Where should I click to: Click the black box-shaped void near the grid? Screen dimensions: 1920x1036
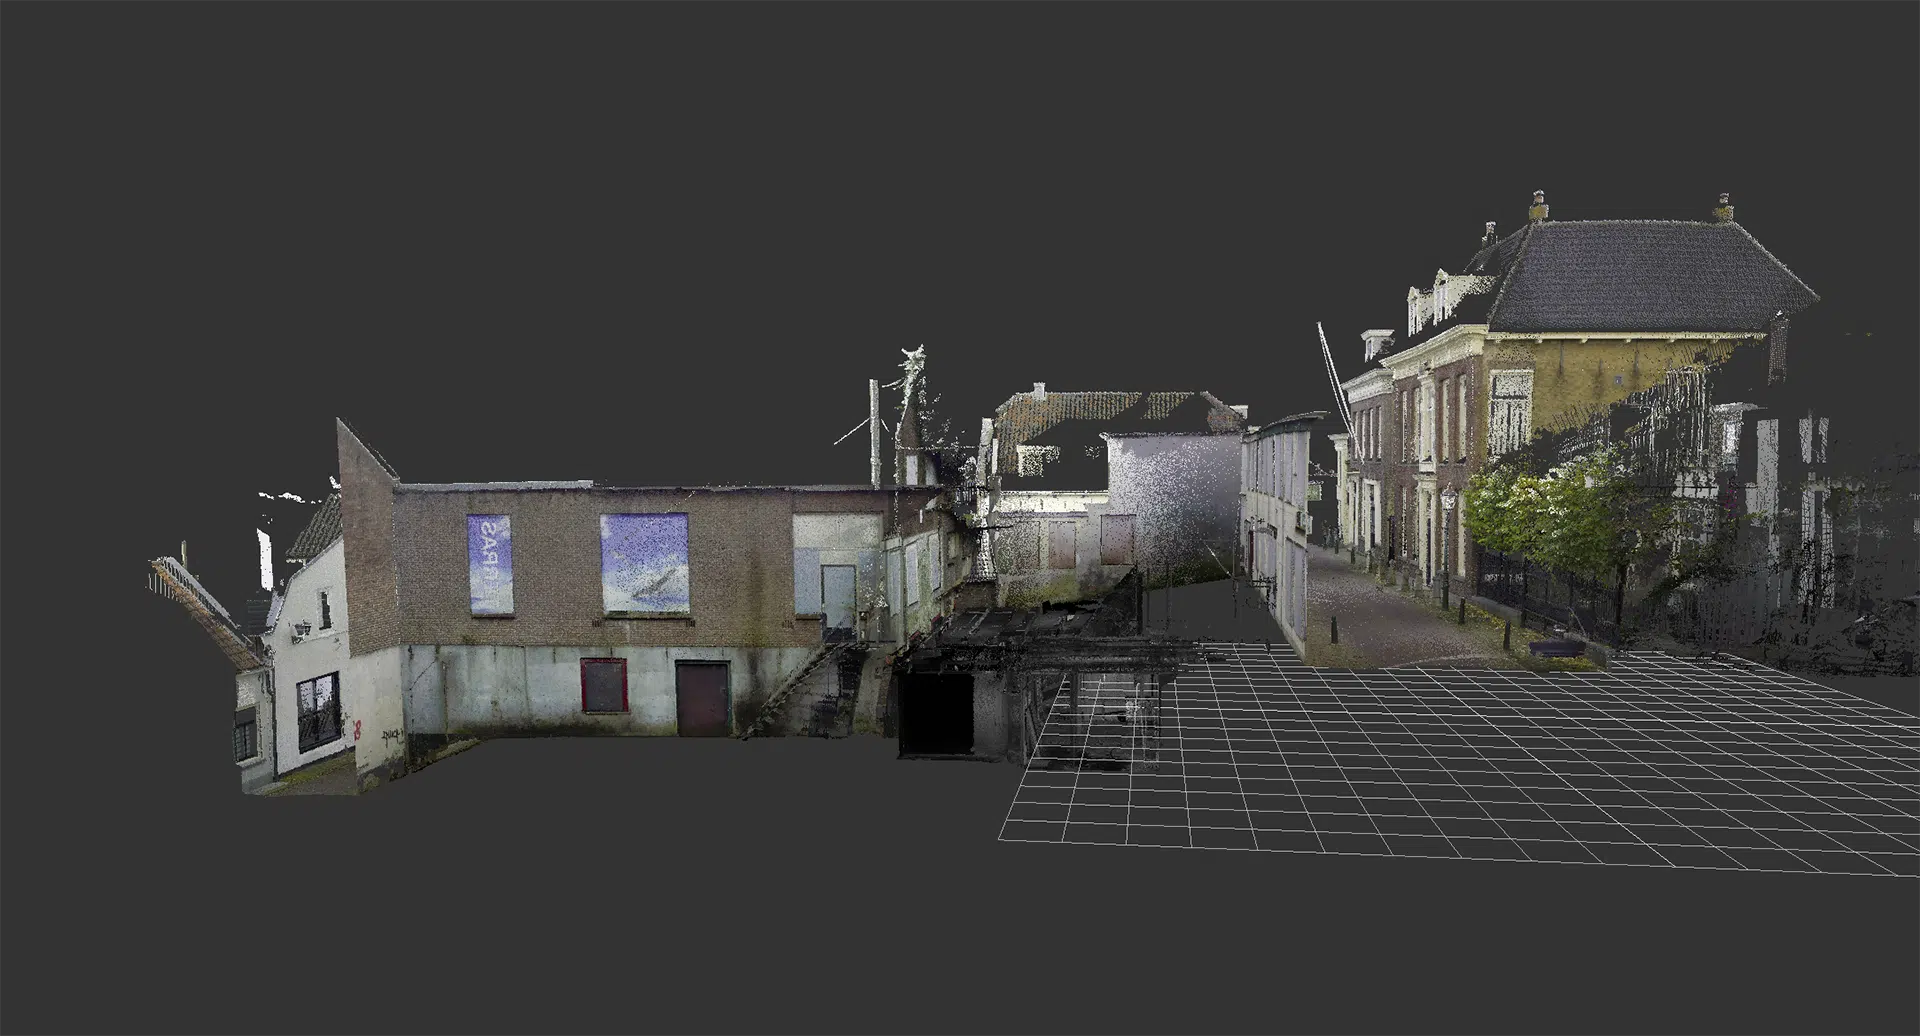tap(935, 715)
